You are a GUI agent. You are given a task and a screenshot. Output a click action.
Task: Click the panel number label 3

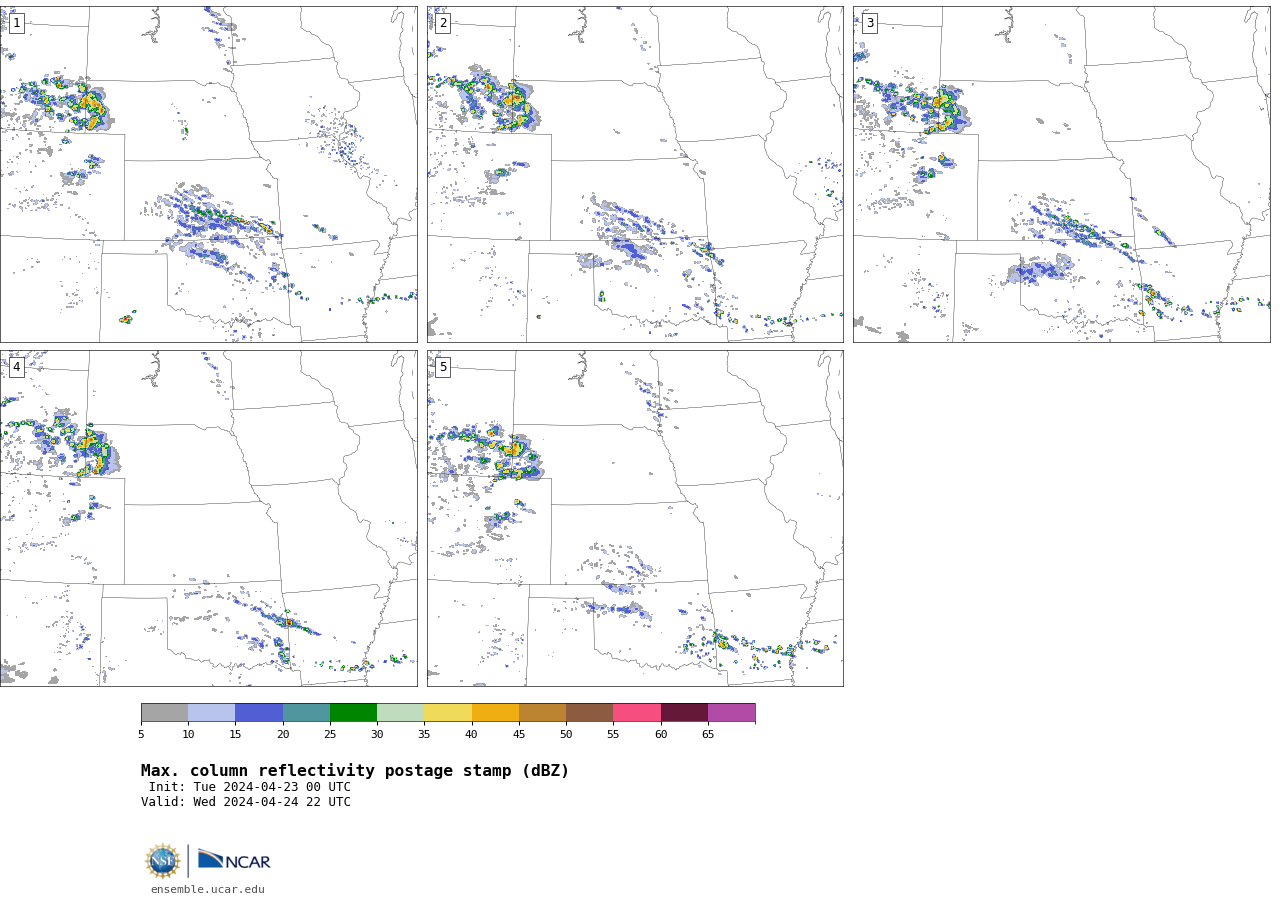(869, 23)
